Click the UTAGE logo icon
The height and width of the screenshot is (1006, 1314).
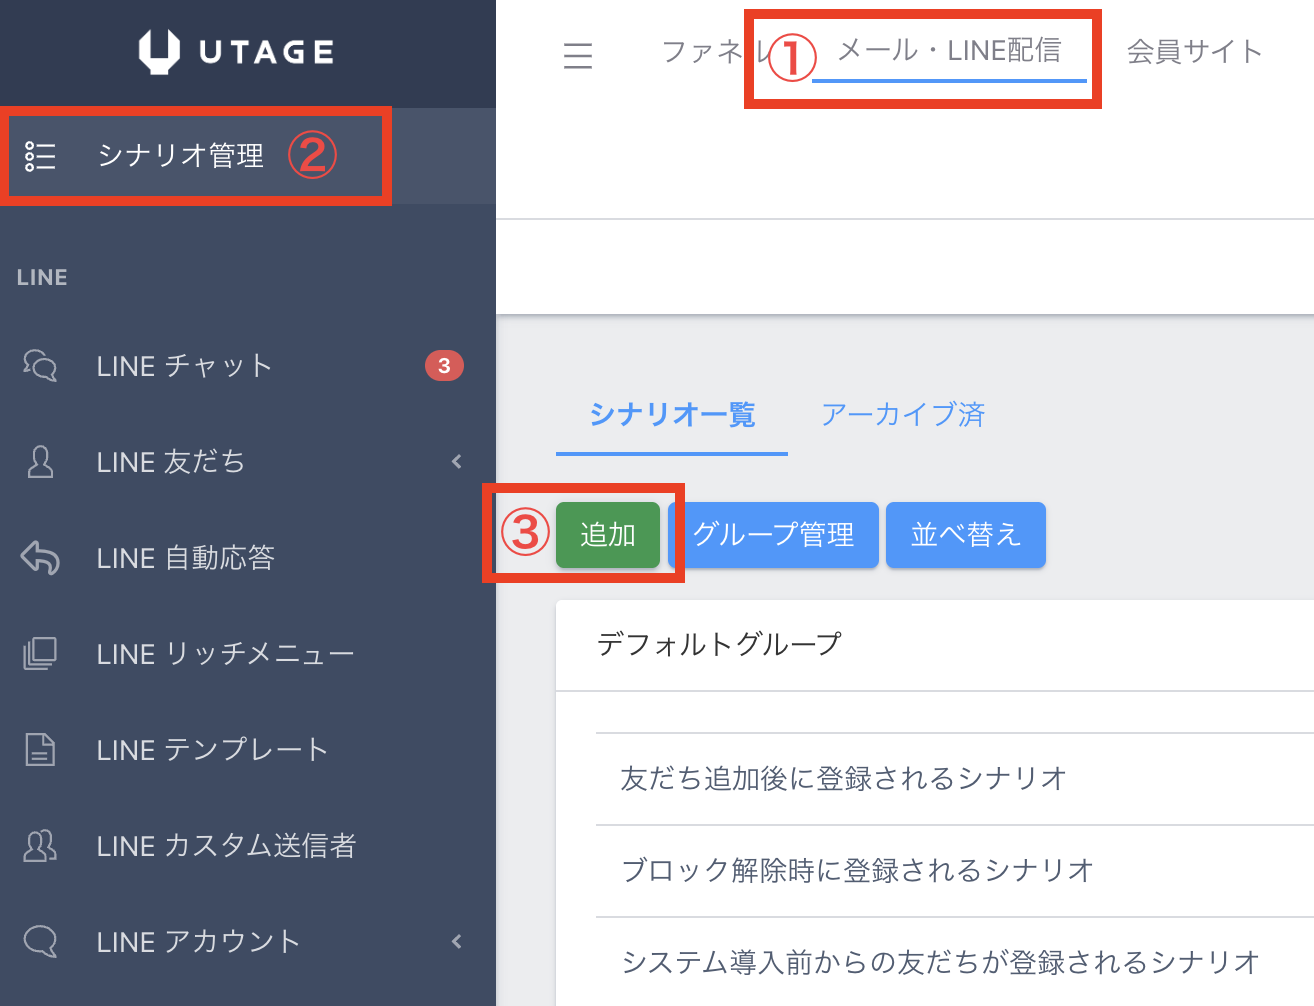[x=159, y=52]
